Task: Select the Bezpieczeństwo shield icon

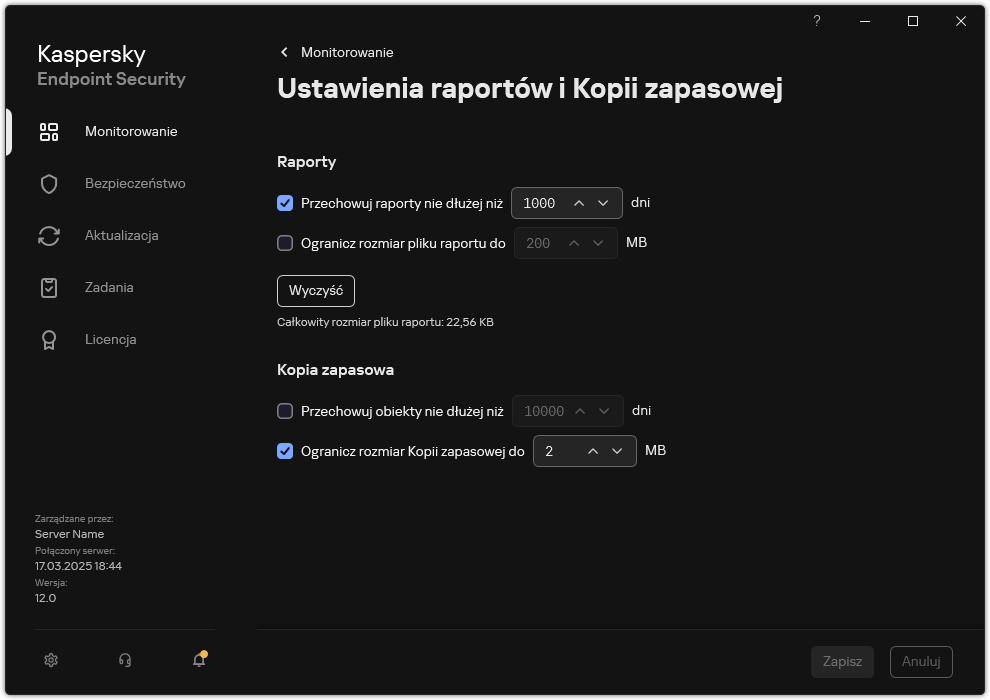Action: pos(48,183)
